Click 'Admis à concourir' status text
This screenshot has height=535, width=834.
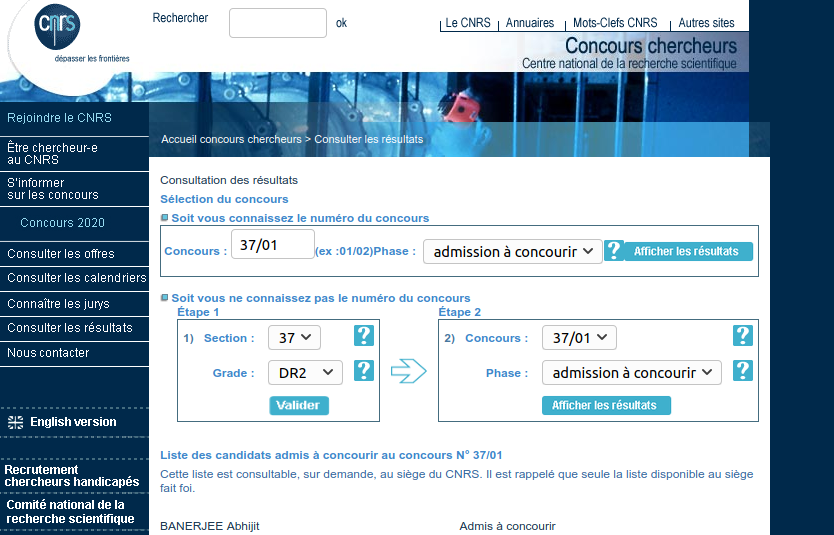point(507,526)
